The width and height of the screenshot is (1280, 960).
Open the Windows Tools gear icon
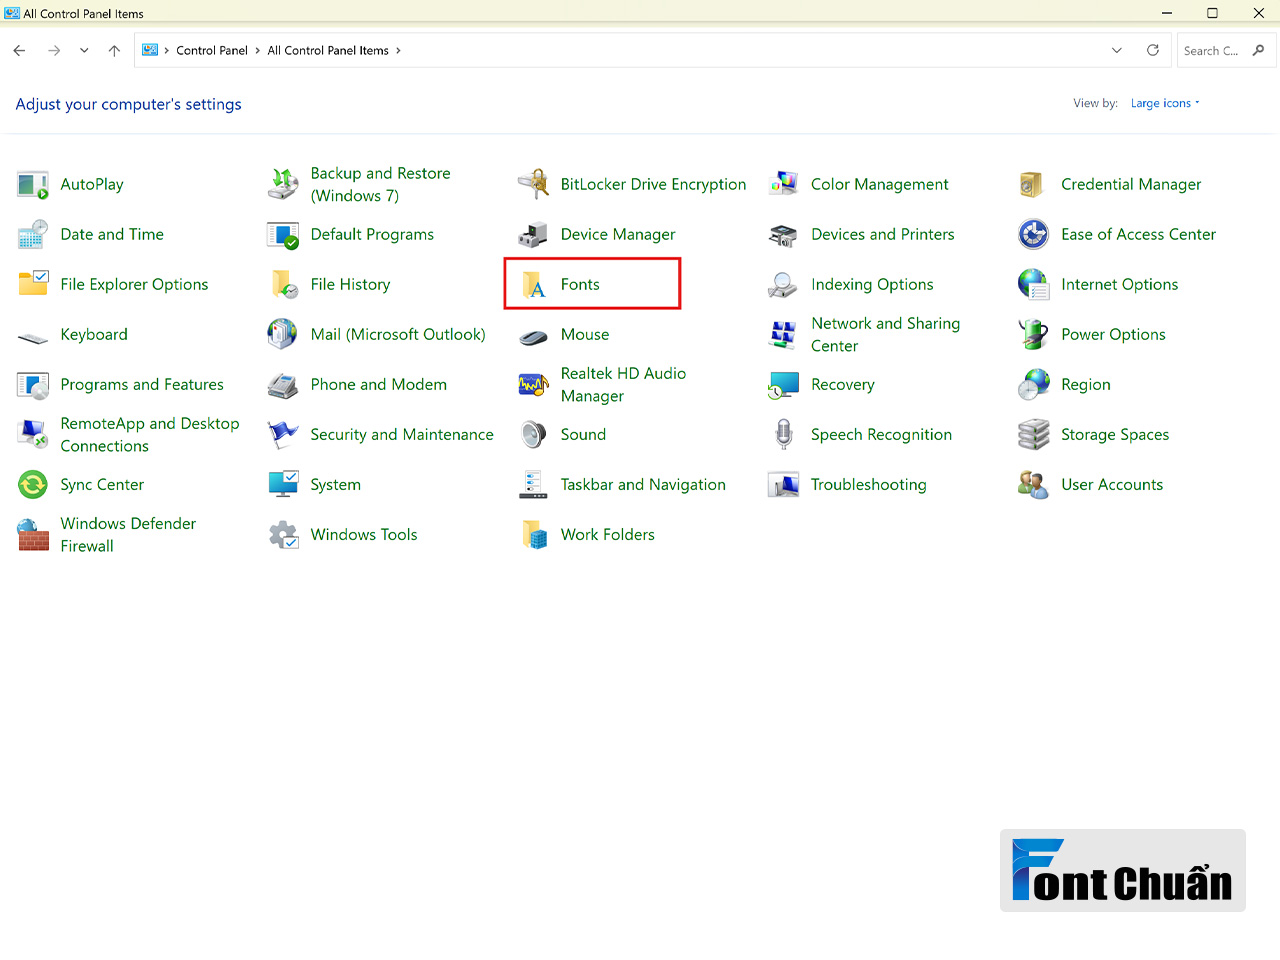click(x=283, y=534)
